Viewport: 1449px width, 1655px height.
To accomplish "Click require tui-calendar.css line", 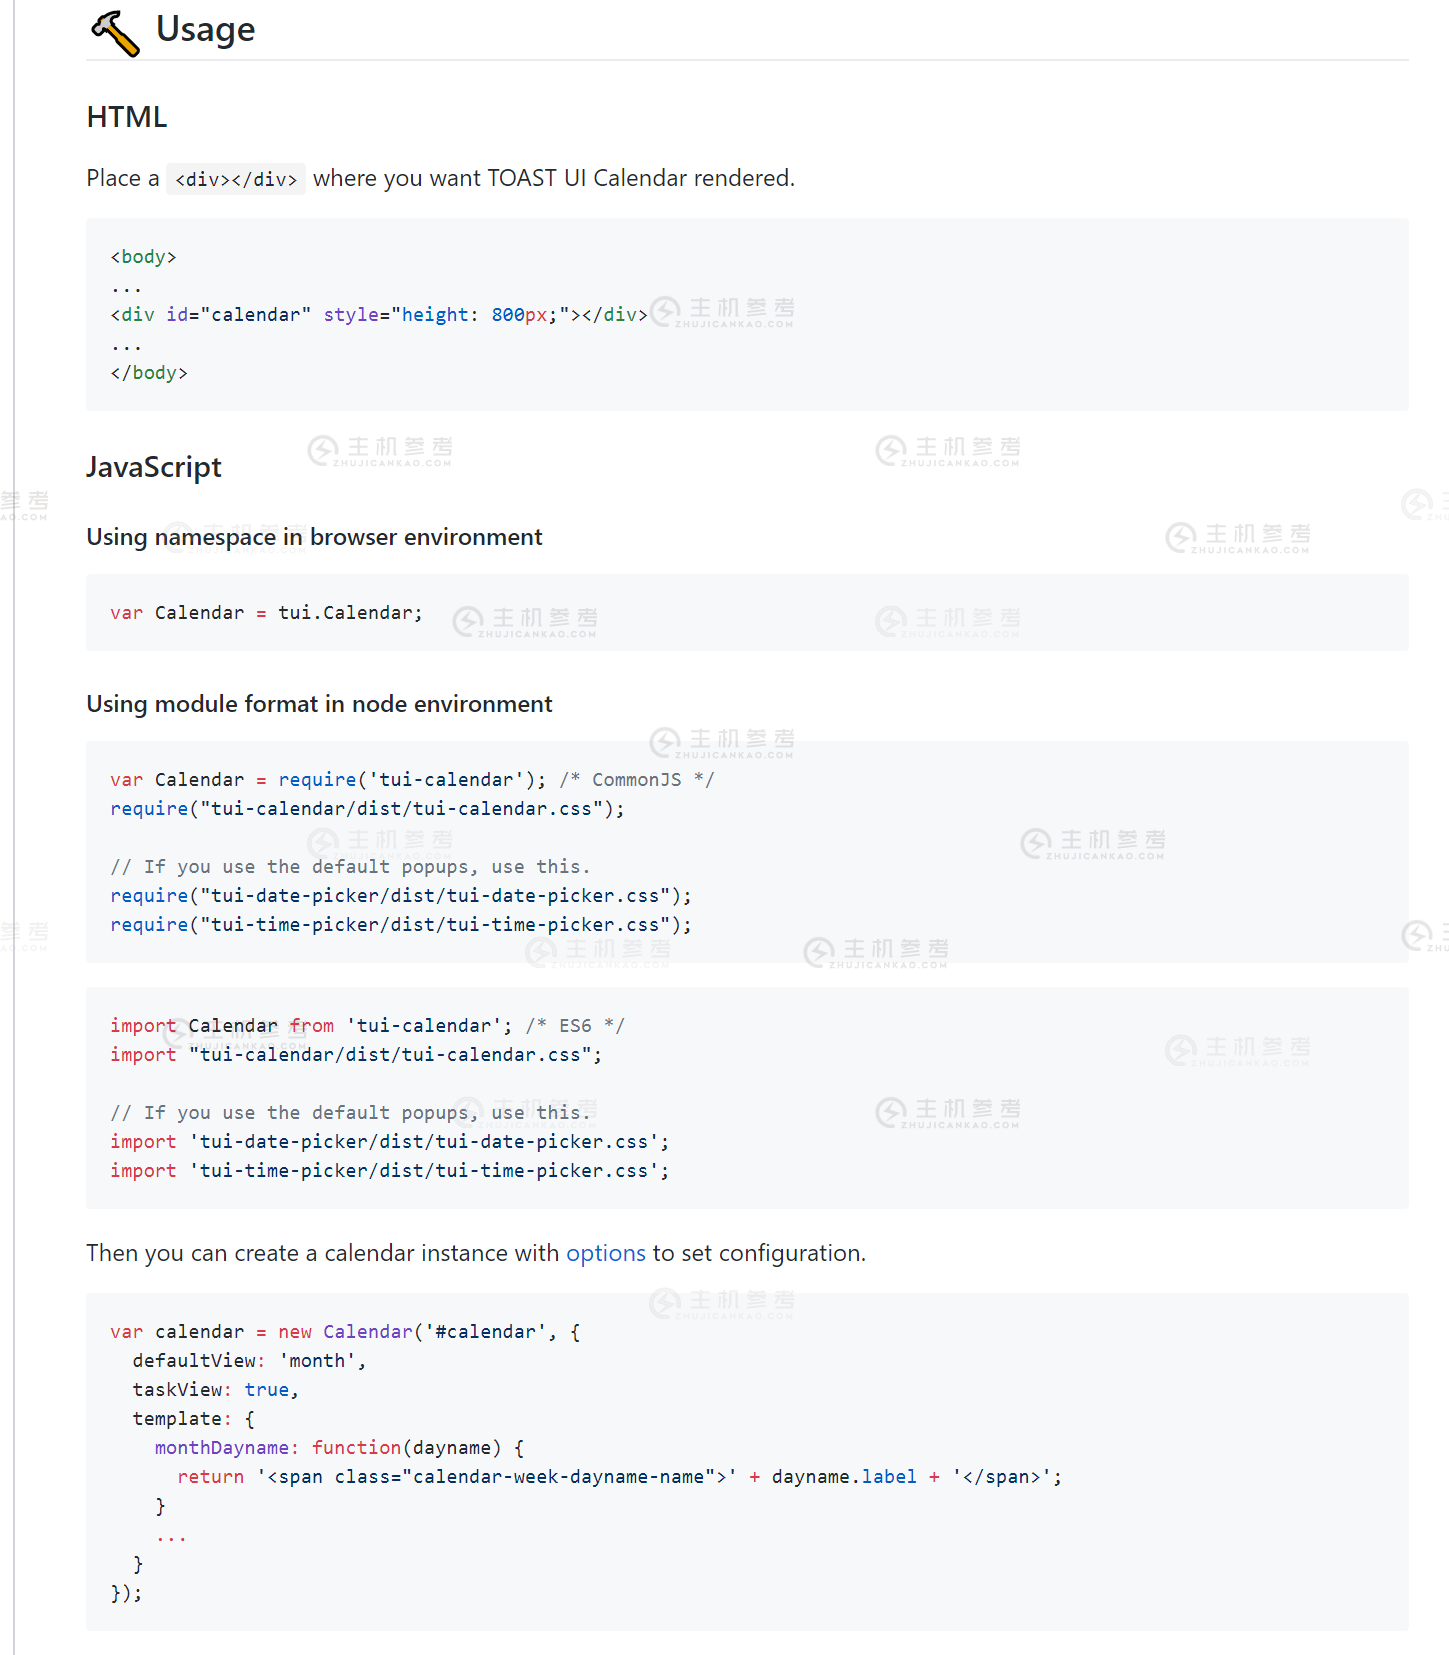I will click(x=367, y=809).
